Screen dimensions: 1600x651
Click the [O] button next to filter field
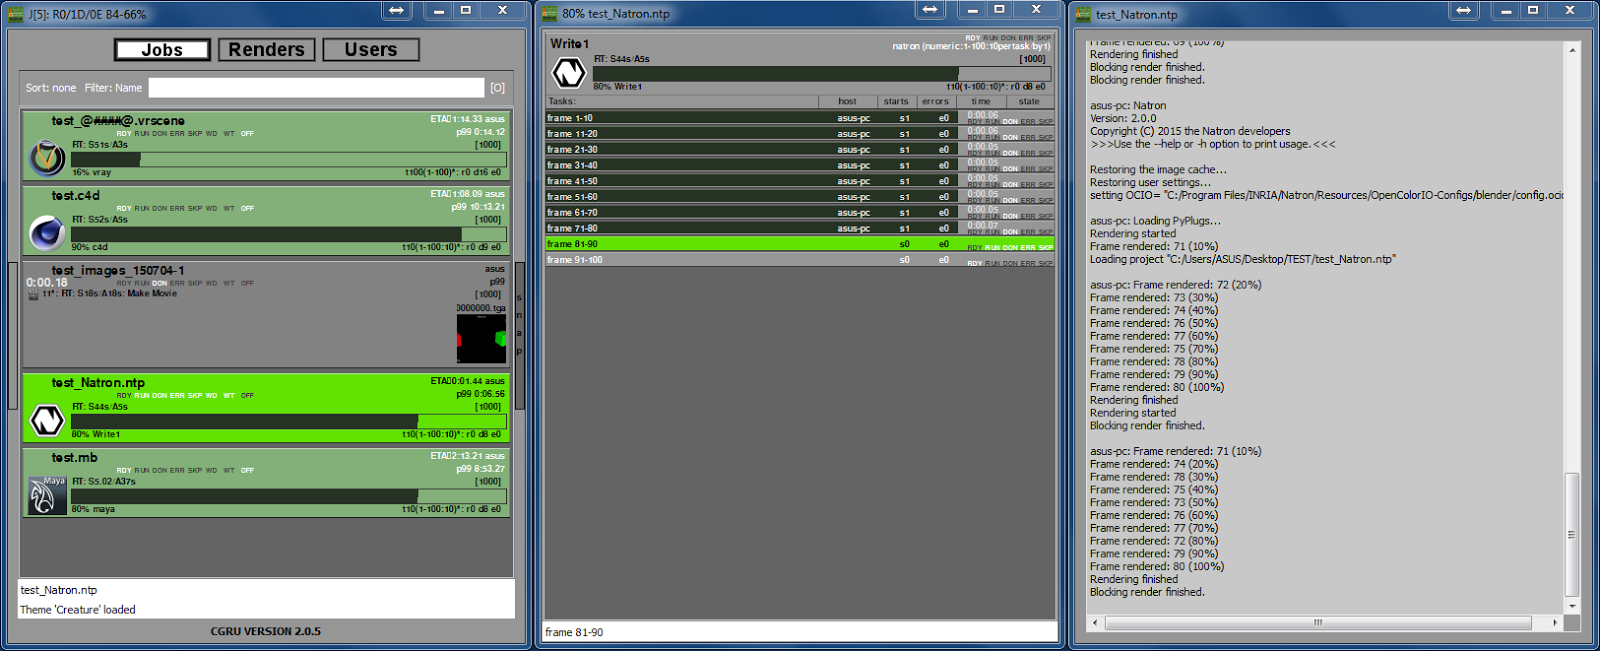[497, 88]
